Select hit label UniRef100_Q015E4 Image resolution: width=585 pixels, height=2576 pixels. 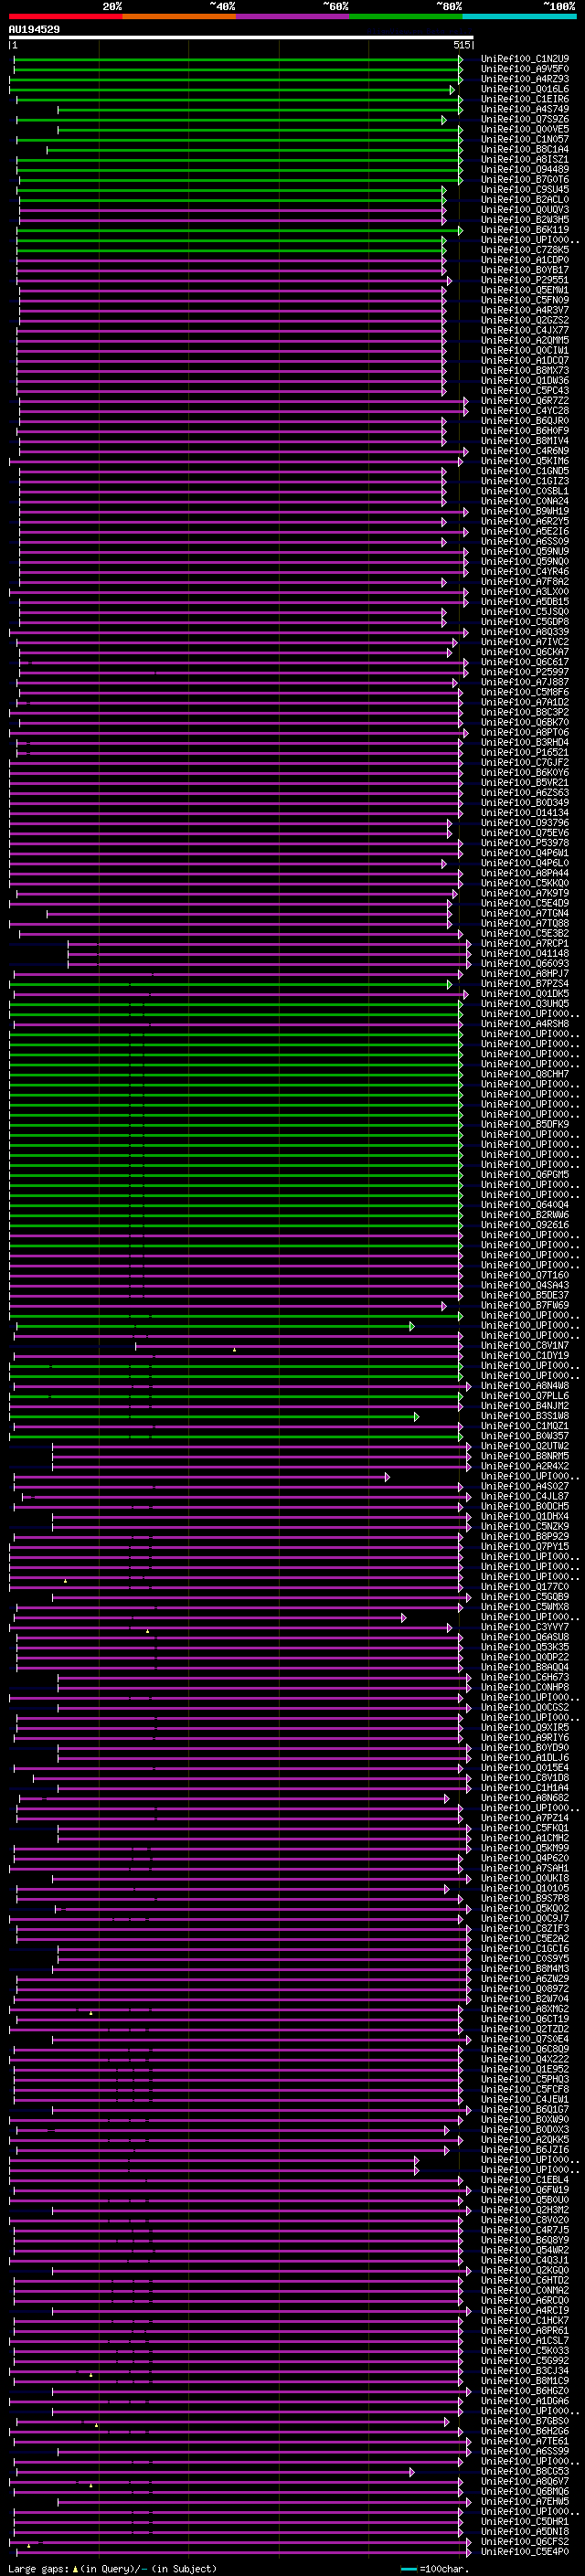click(x=525, y=1768)
